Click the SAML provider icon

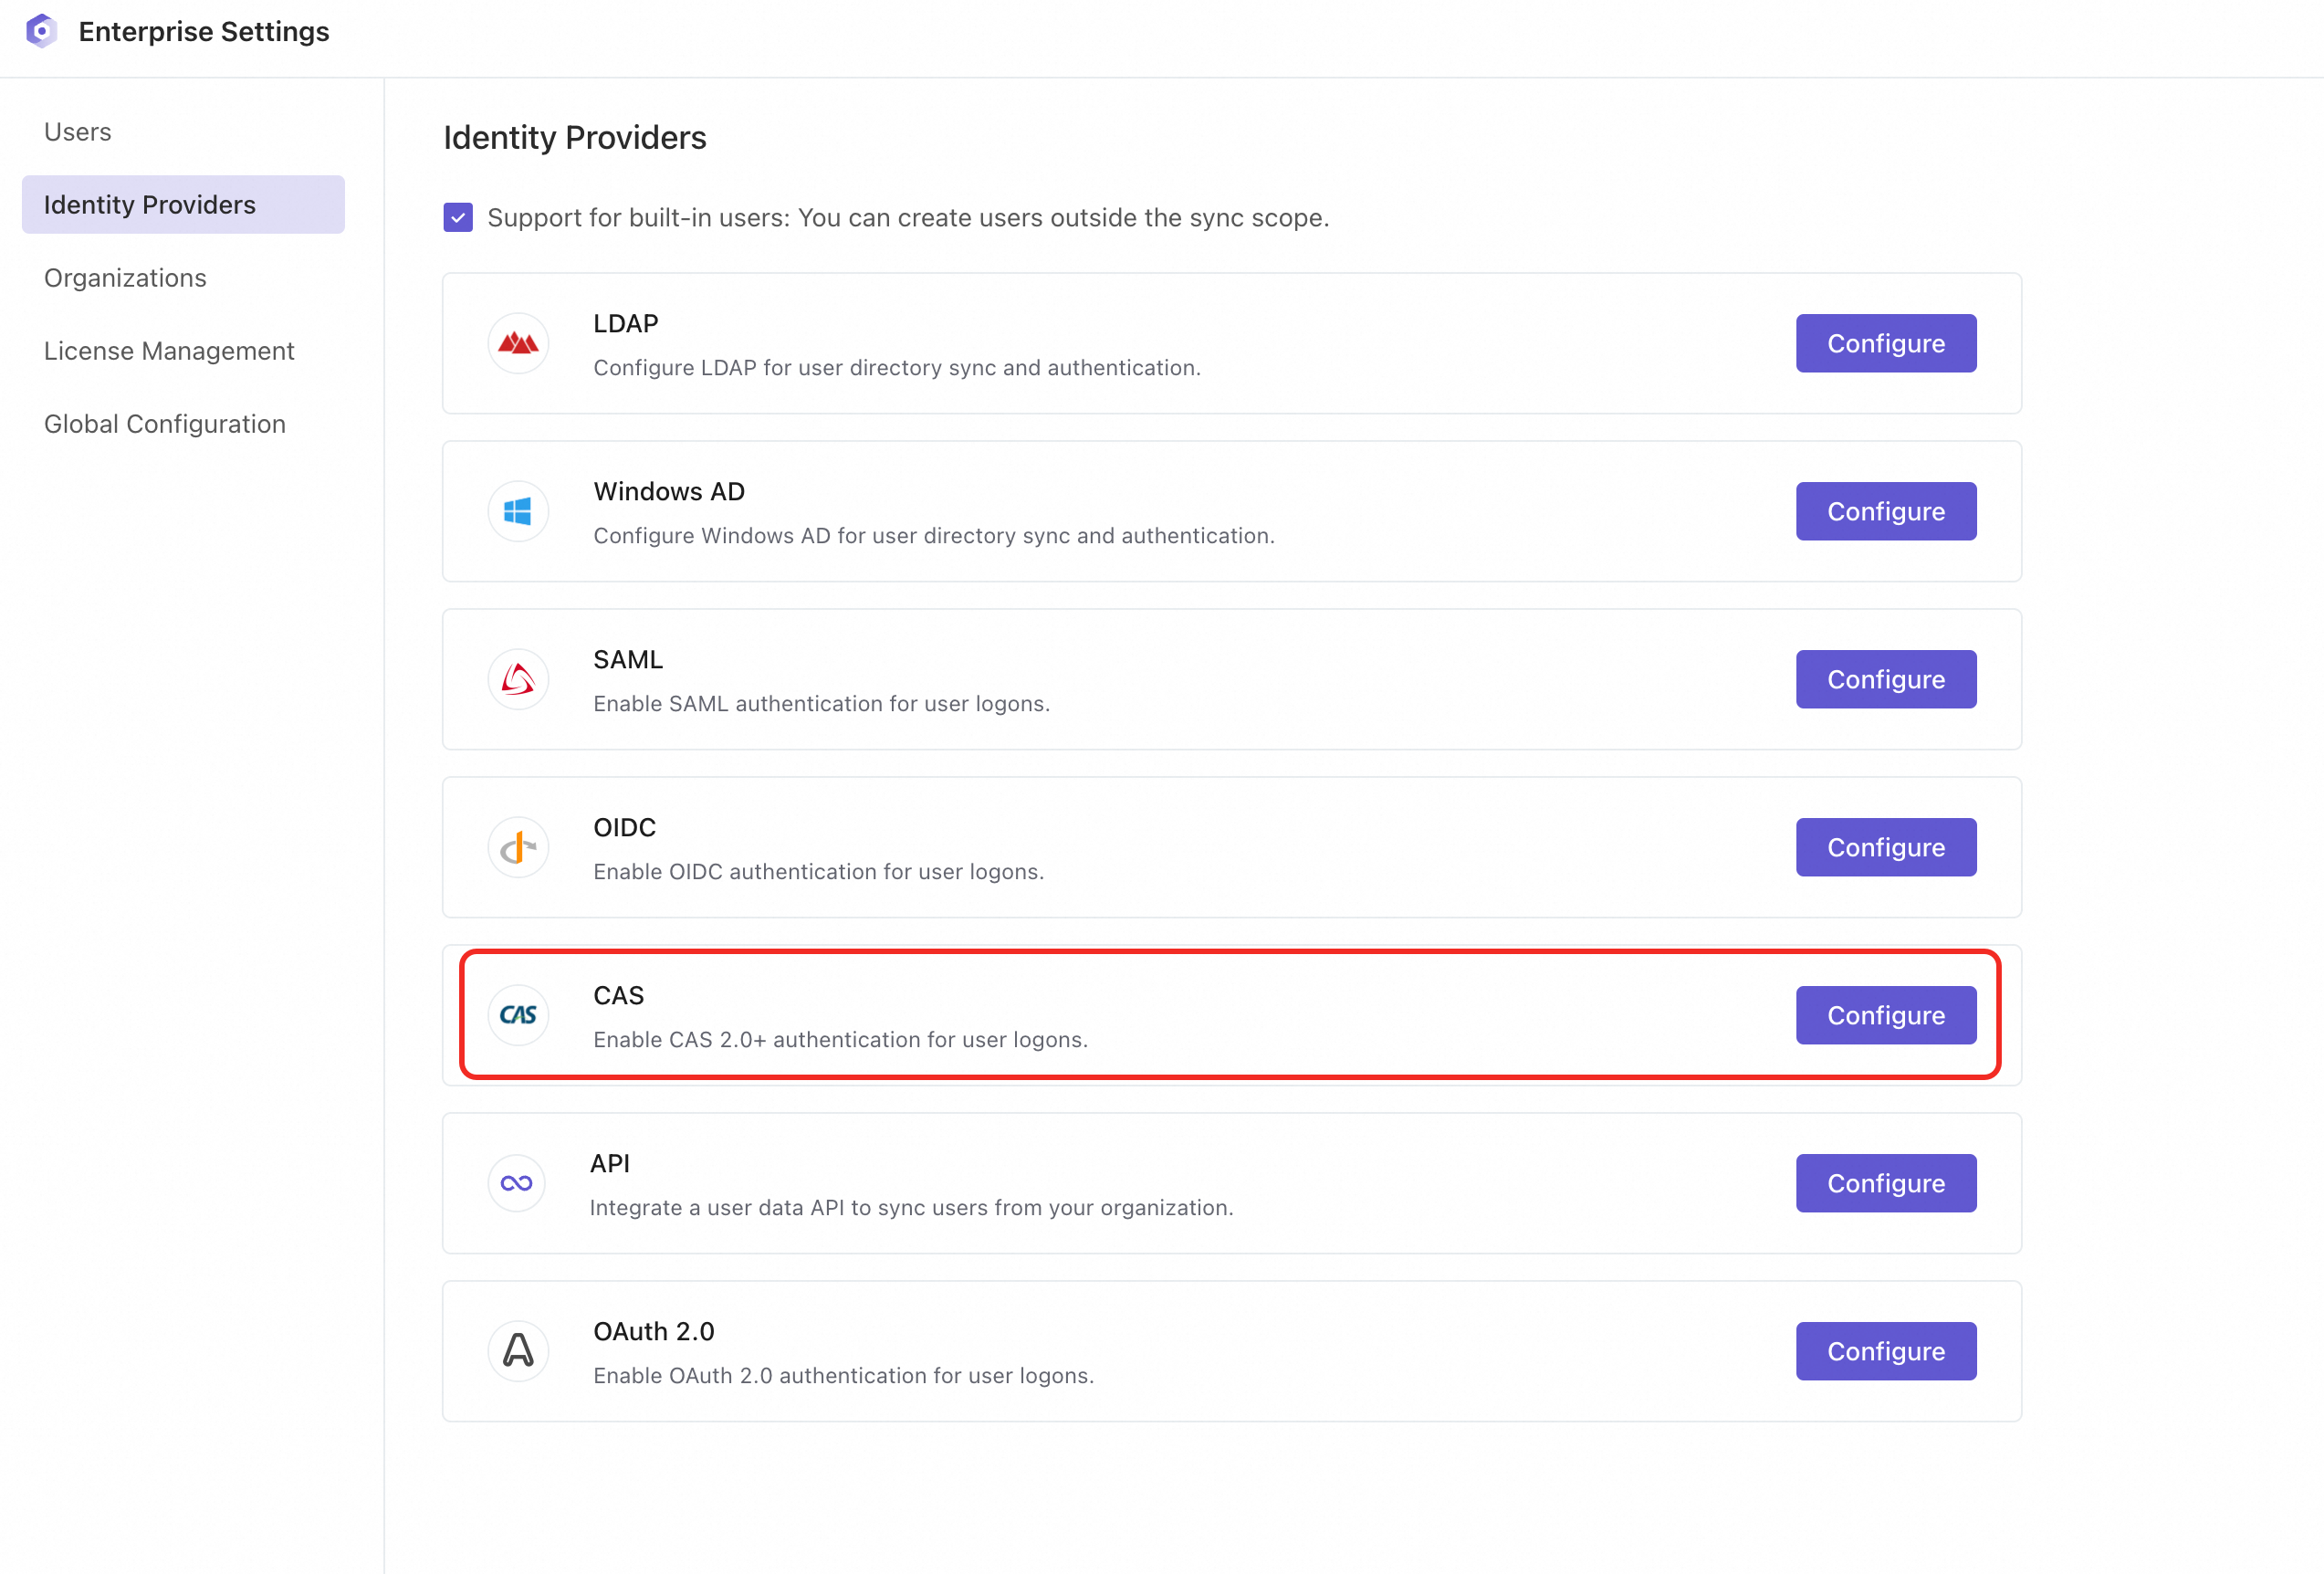point(518,680)
